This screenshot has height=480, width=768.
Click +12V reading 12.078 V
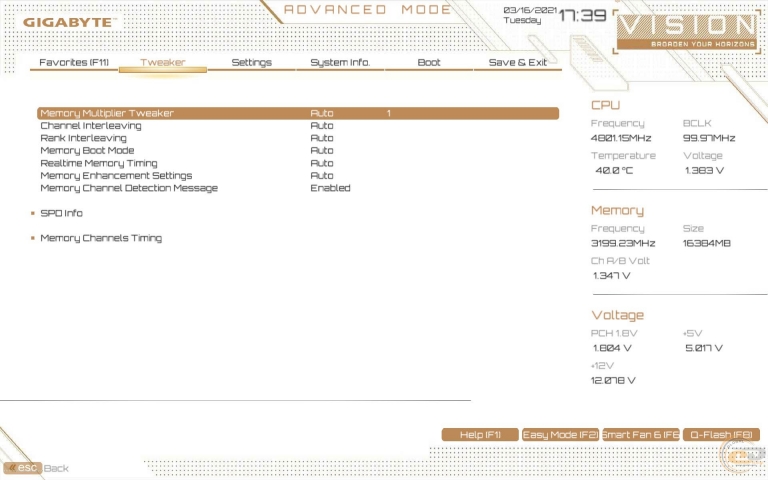point(613,381)
